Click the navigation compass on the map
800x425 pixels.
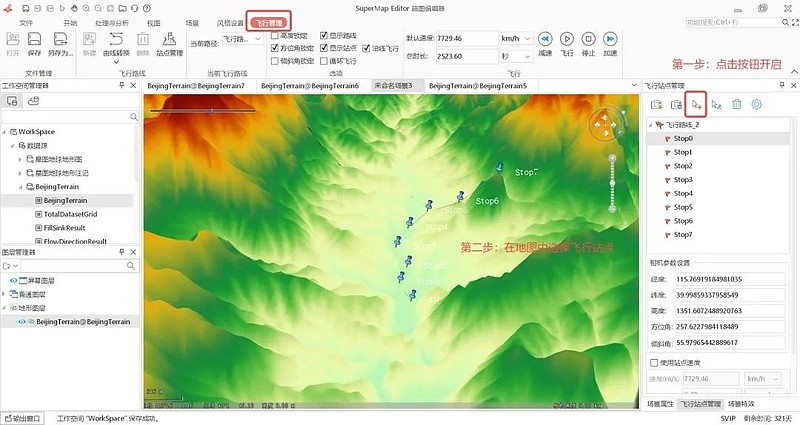tap(605, 125)
